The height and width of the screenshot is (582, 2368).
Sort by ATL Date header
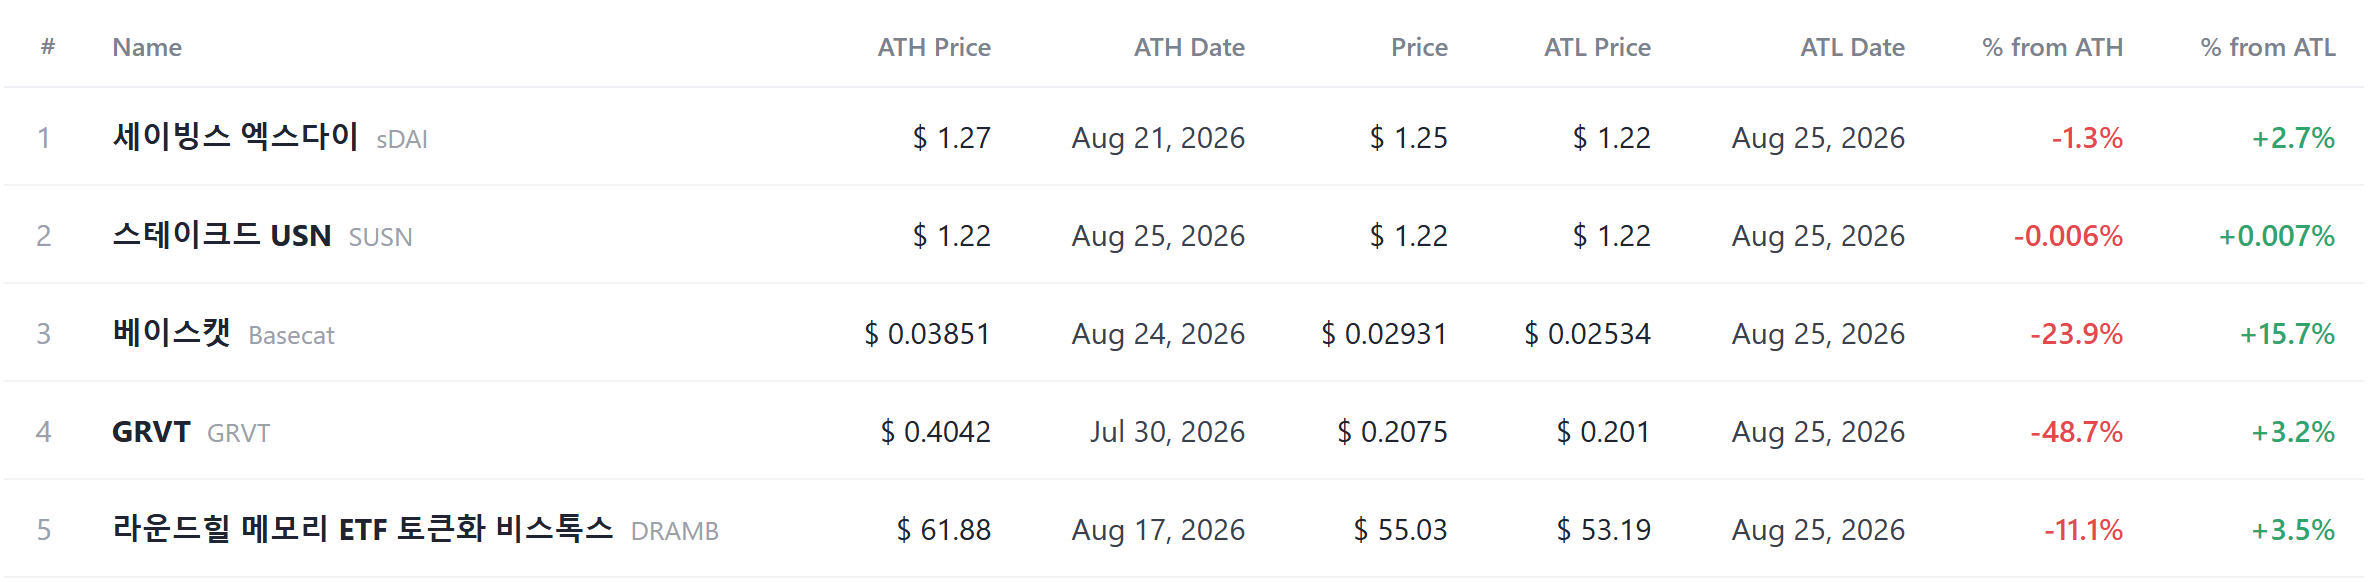click(x=1852, y=47)
